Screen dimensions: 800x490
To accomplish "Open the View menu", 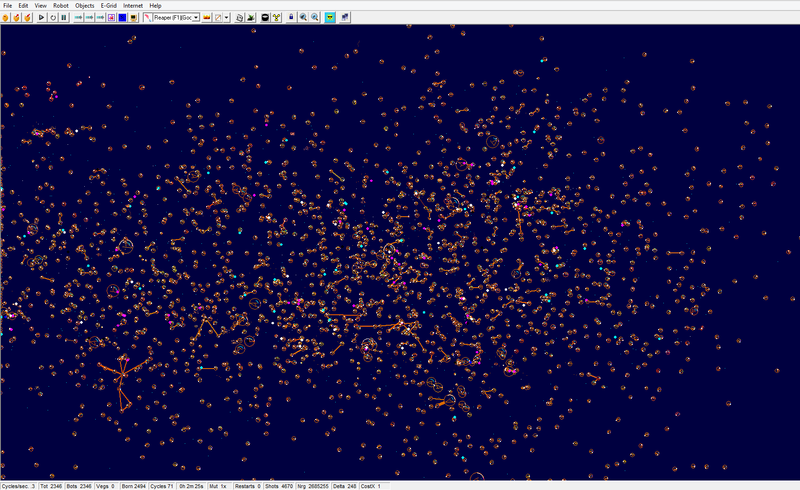I will (40, 5).
